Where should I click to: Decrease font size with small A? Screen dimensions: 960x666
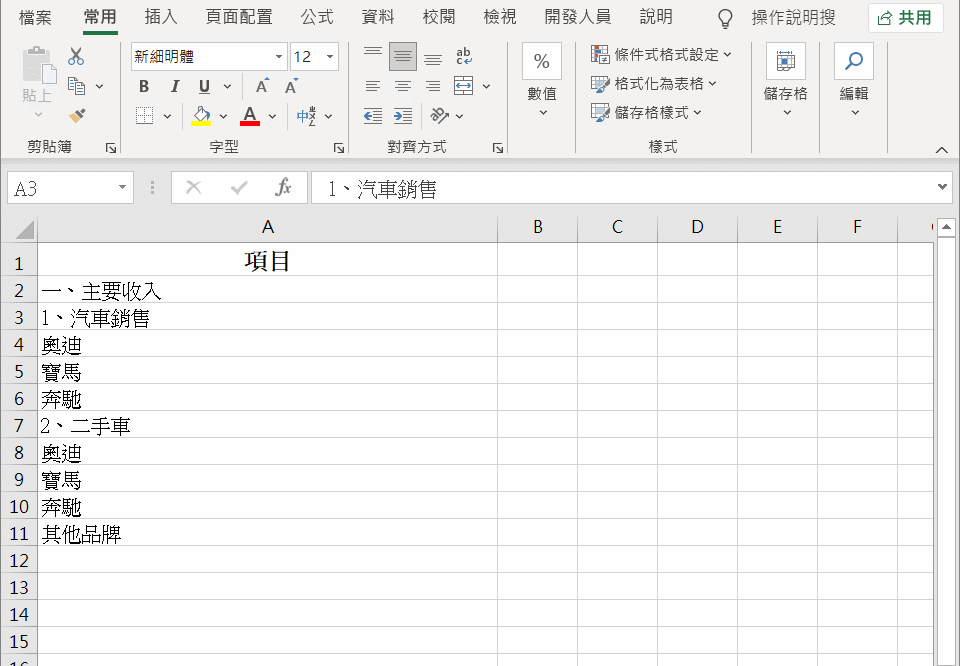coord(291,86)
